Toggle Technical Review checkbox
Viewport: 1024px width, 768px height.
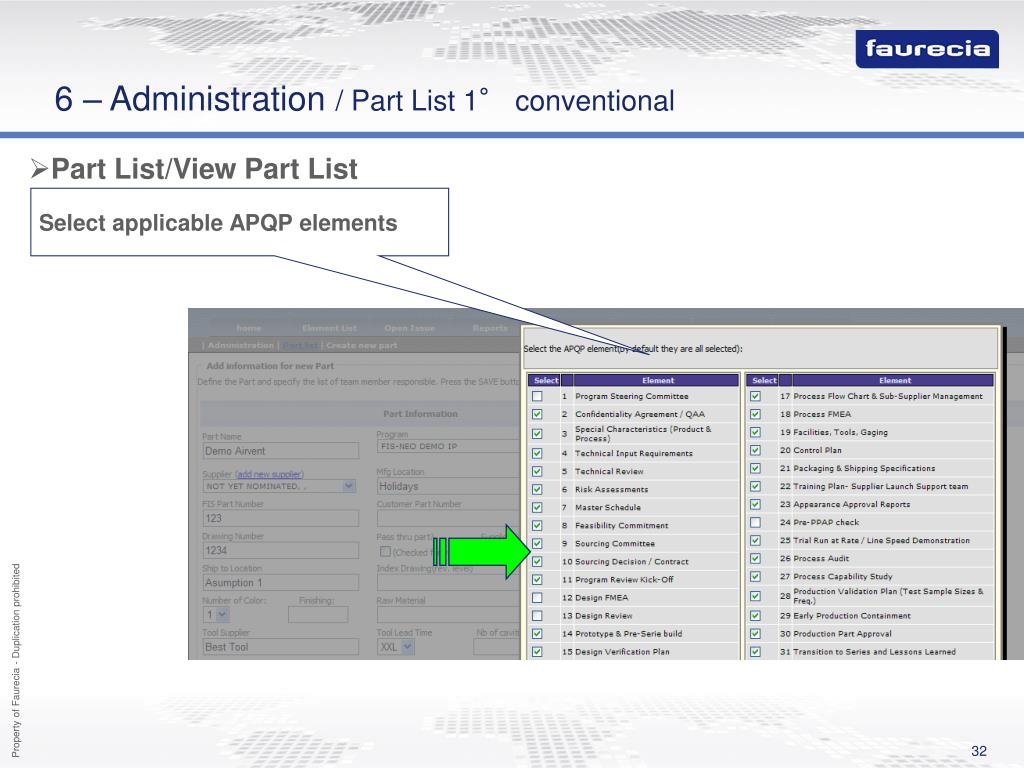click(x=537, y=472)
